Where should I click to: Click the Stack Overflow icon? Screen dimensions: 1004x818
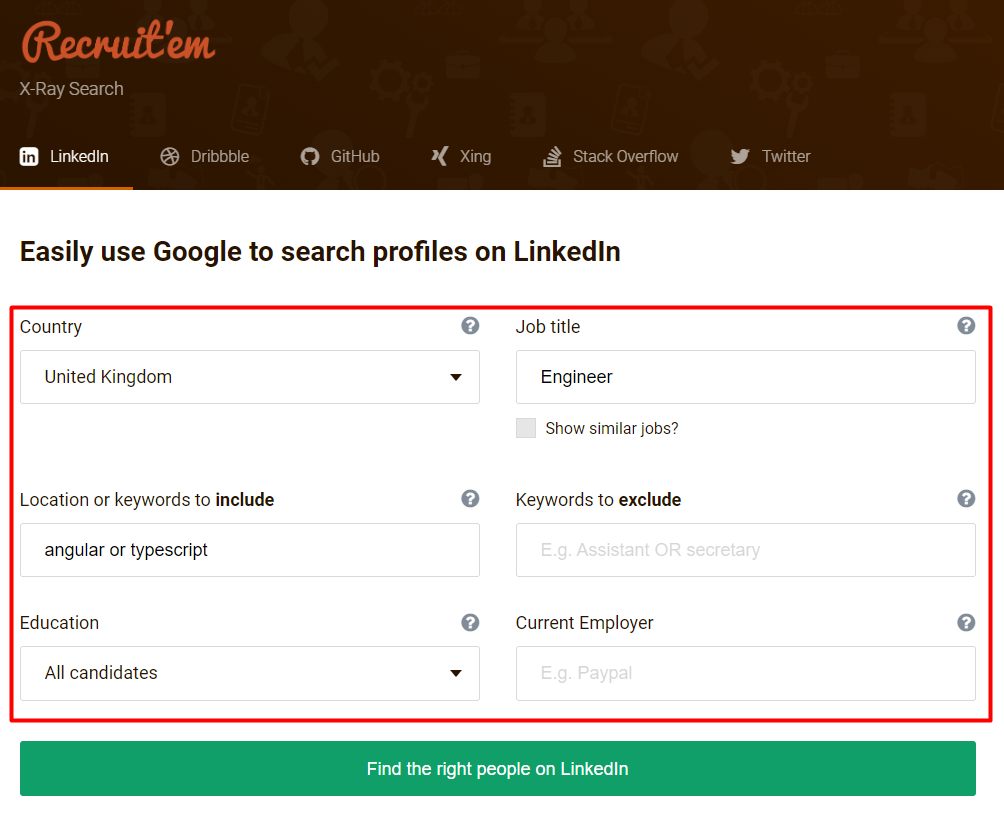pyautogui.click(x=551, y=156)
